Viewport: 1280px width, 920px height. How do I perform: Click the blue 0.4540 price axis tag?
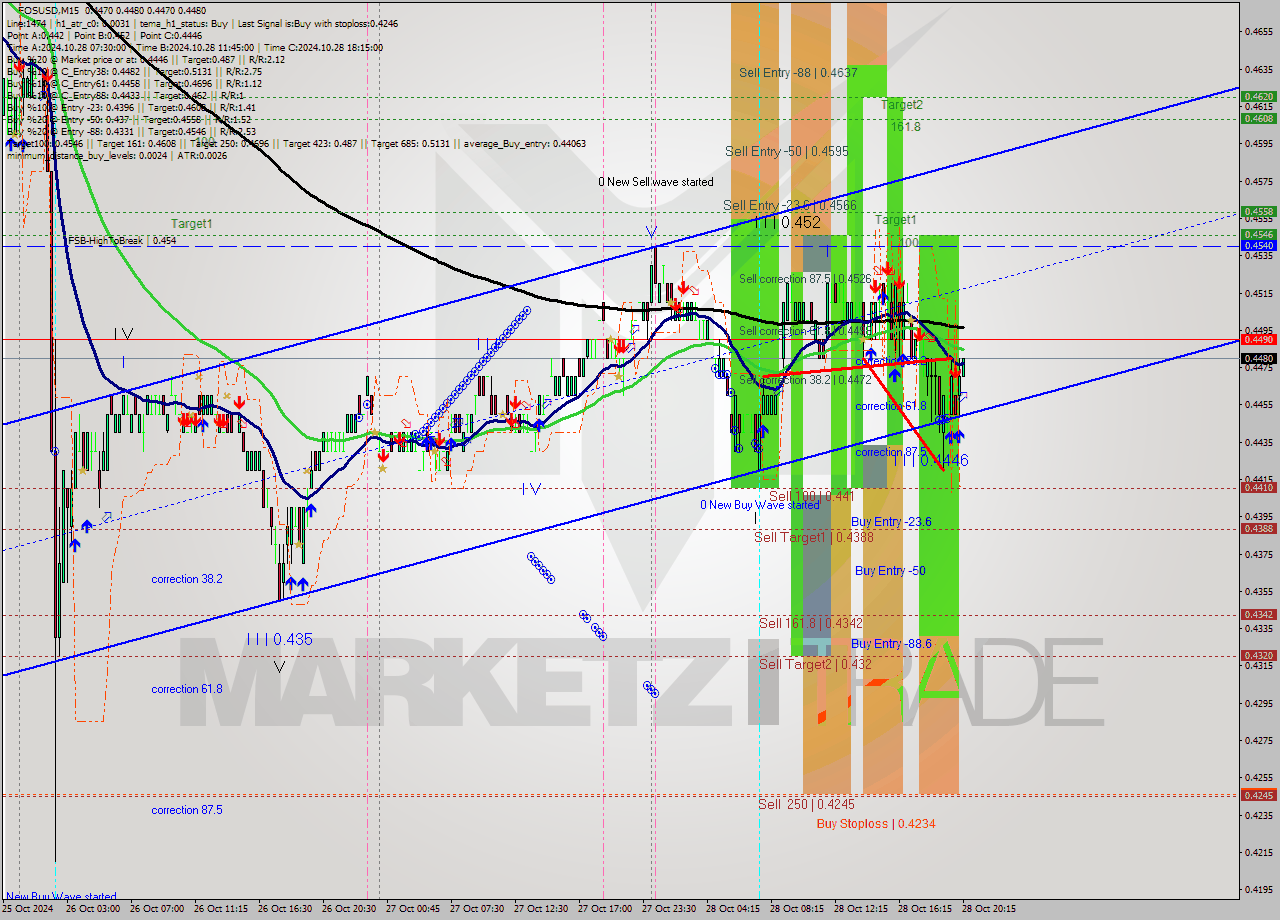[x=1258, y=245]
